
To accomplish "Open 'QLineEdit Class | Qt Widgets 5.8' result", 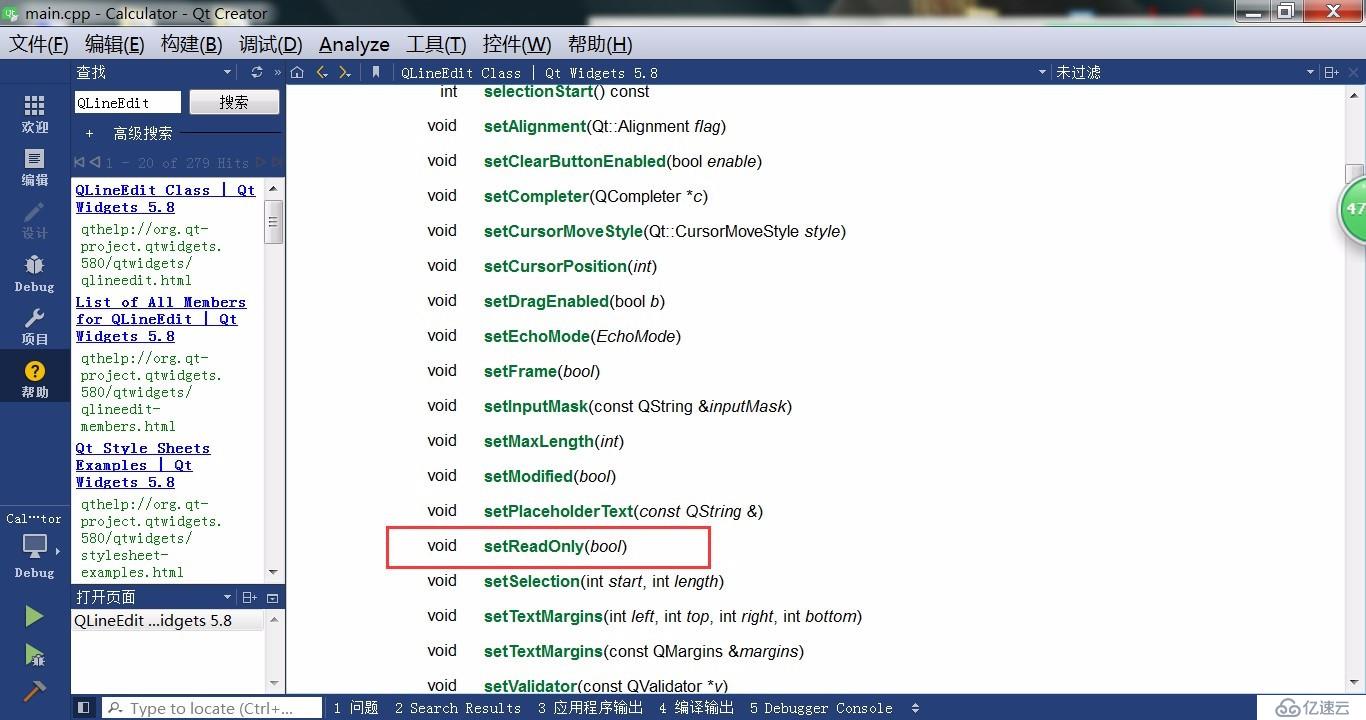I will [165, 198].
